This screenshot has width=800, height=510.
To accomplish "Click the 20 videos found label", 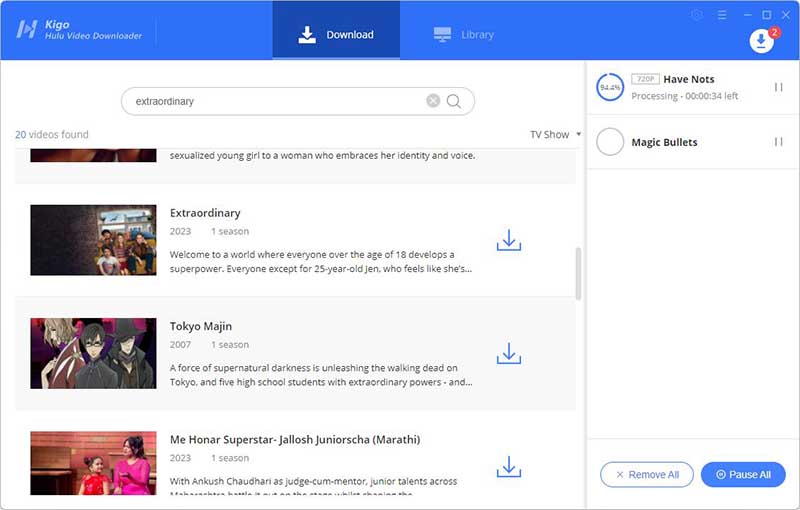I will coord(52,135).
